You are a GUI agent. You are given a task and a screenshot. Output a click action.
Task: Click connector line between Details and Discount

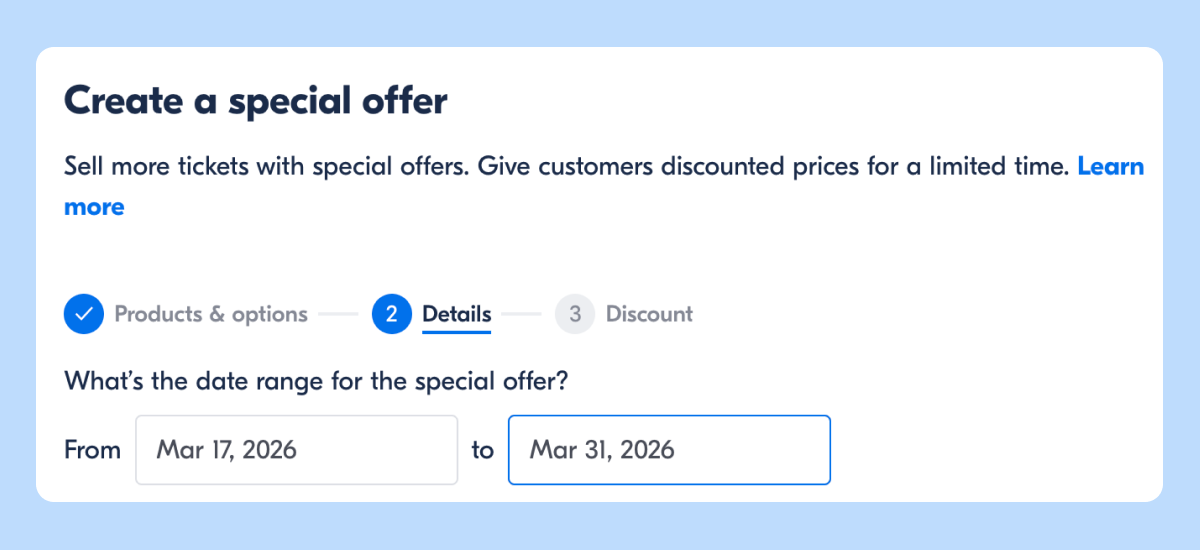click(521, 314)
